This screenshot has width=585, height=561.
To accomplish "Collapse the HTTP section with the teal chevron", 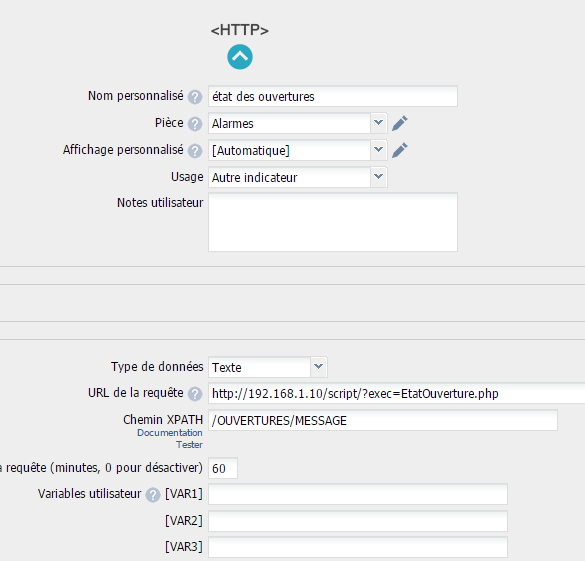I will click(x=240, y=57).
